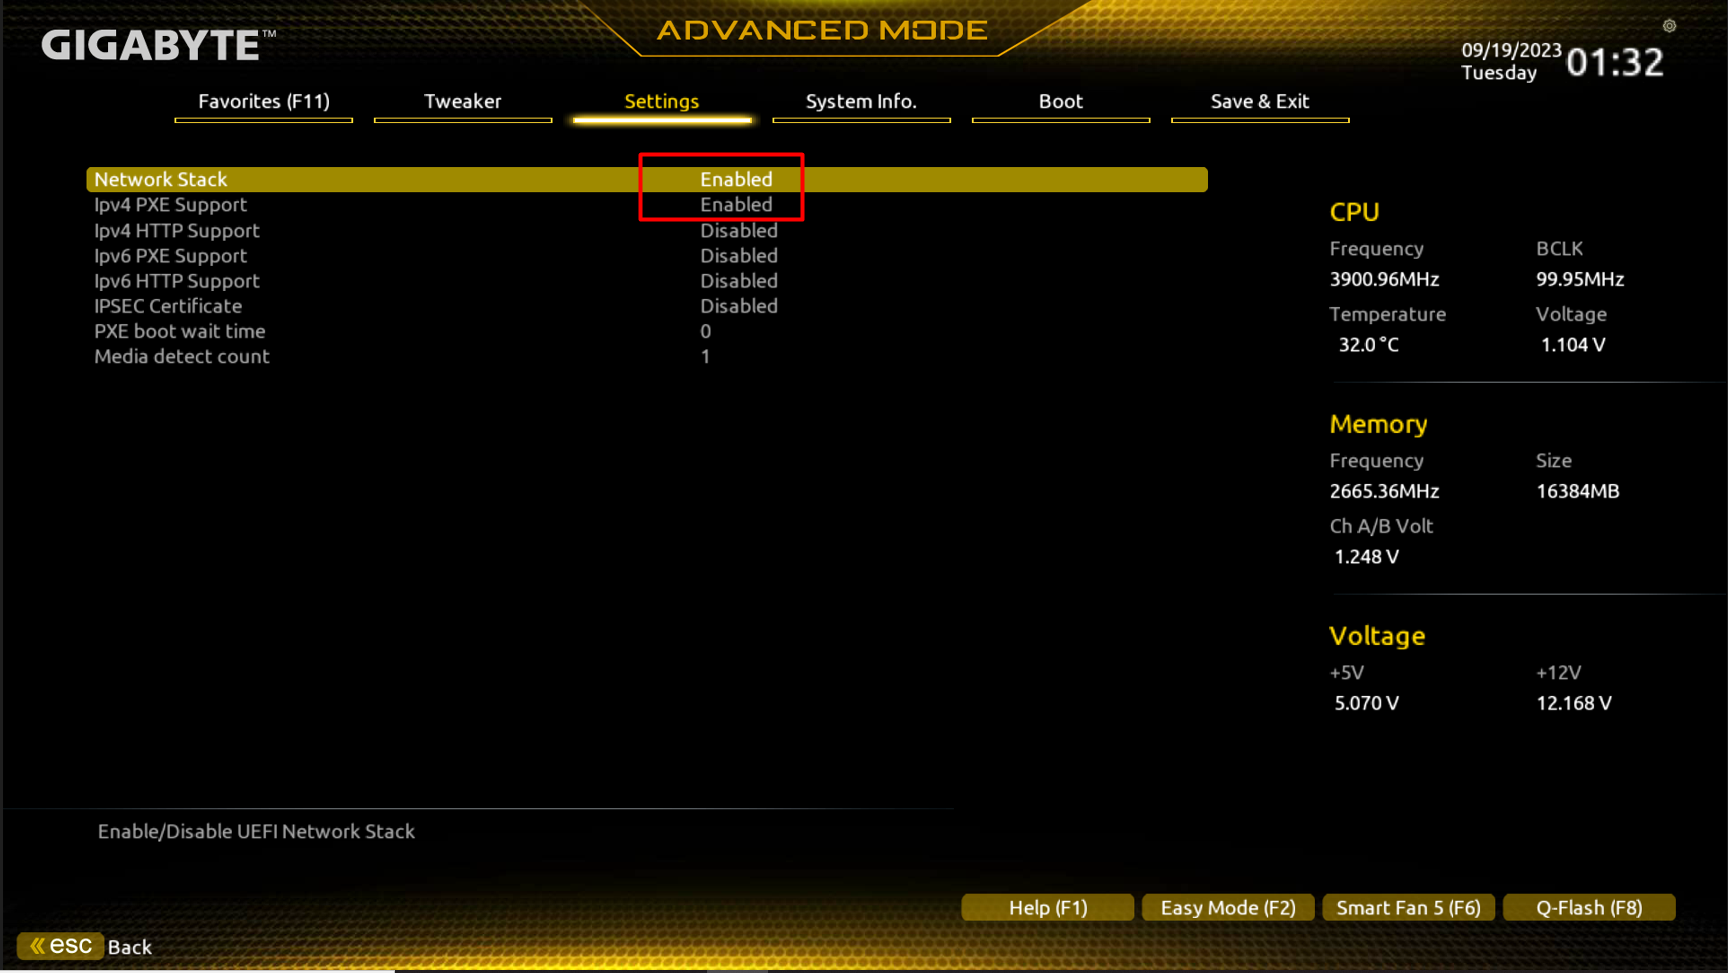This screenshot has width=1728, height=973.
Task: Open the System Info. tab
Action: point(861,101)
